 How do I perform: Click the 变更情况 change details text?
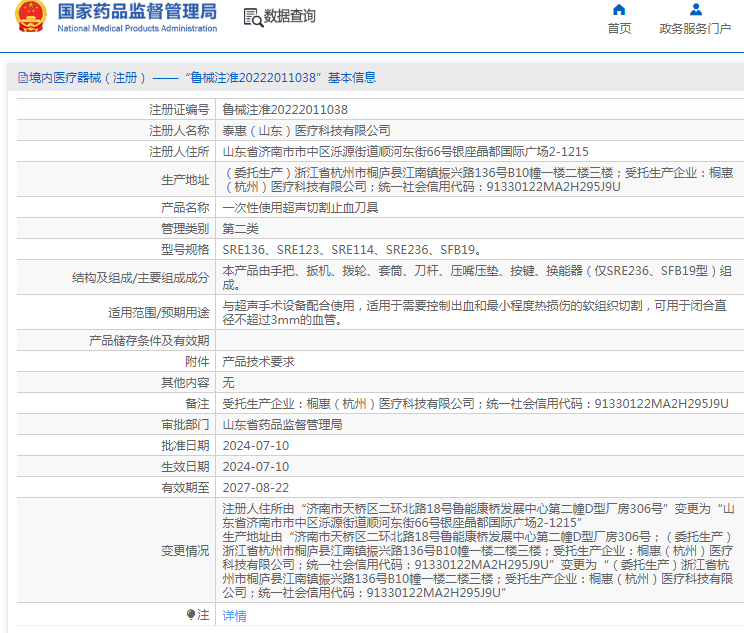[478, 550]
